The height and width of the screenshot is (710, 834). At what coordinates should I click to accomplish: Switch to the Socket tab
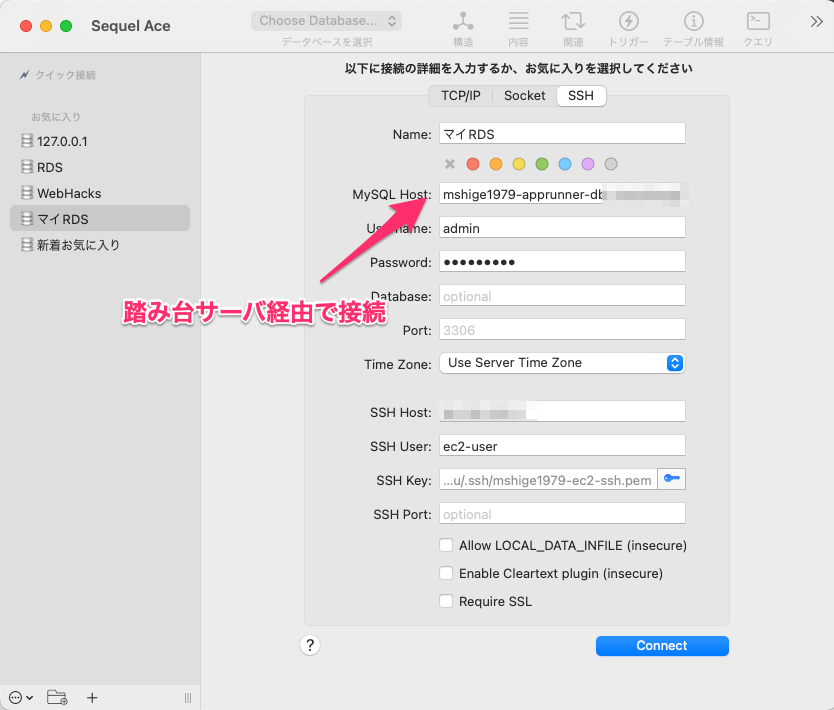coord(524,96)
